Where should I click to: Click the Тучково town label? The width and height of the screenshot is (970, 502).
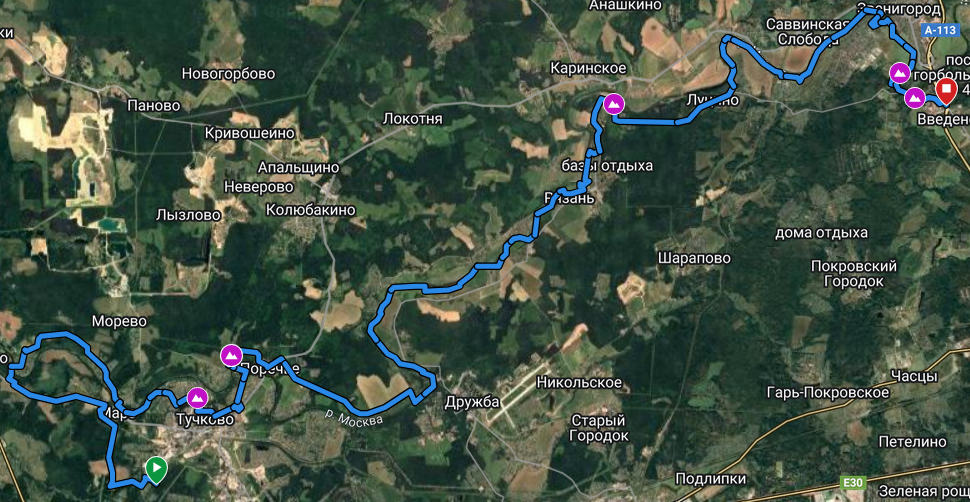[x=205, y=420]
